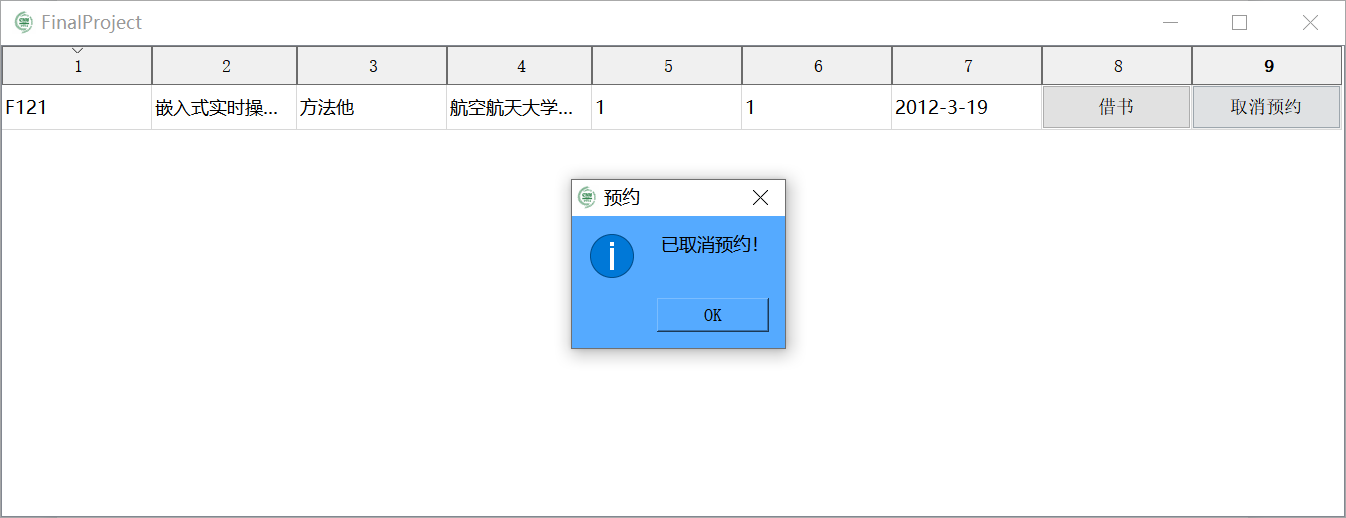Click OK in the 预约 dialog
1346x518 pixels.
click(x=712, y=315)
